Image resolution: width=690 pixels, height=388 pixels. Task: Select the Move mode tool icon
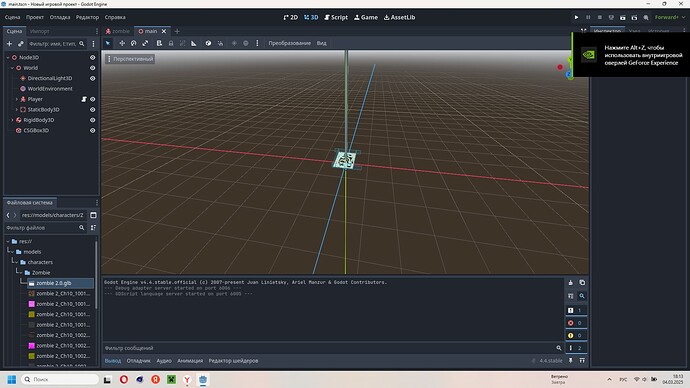(x=122, y=43)
